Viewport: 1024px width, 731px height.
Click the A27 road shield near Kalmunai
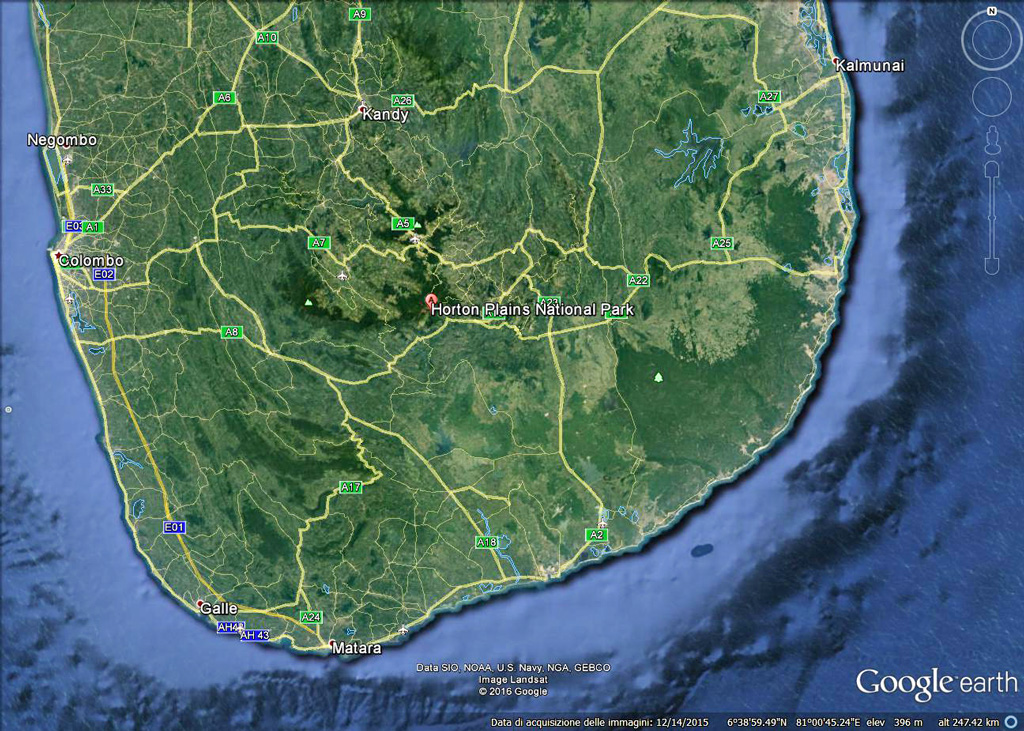tap(768, 96)
